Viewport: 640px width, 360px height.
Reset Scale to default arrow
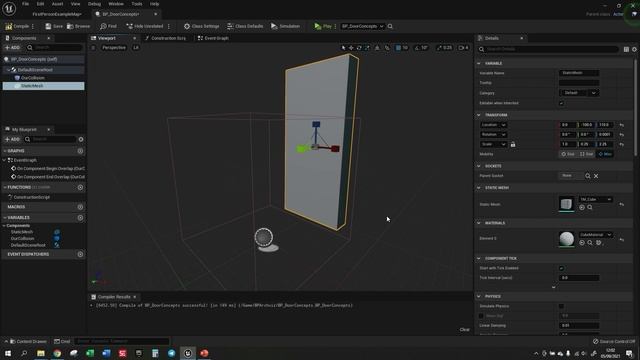621,144
